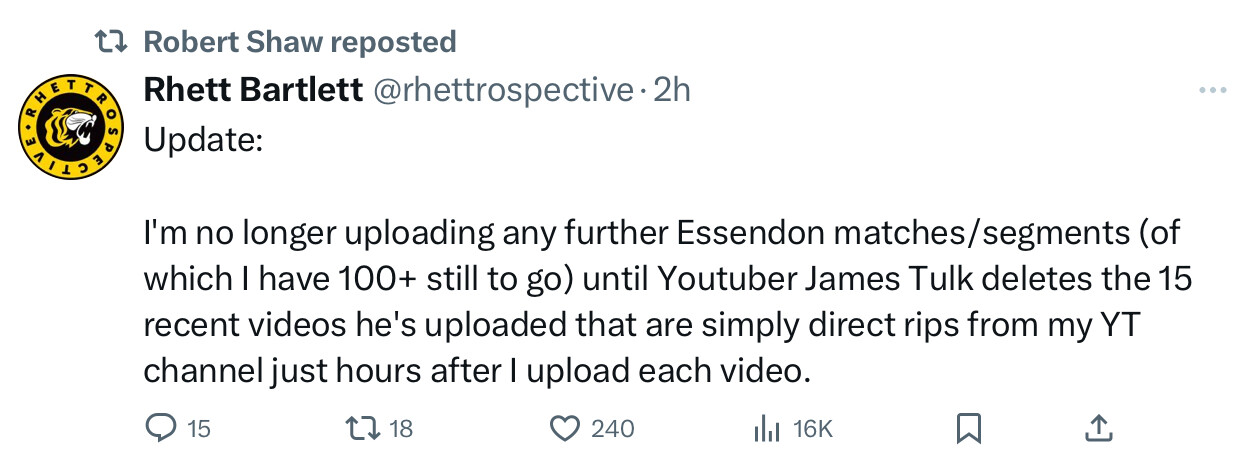The height and width of the screenshot is (470, 1249).
Task: Open Rhett Bartlett's profile via display name
Action: tap(253, 90)
